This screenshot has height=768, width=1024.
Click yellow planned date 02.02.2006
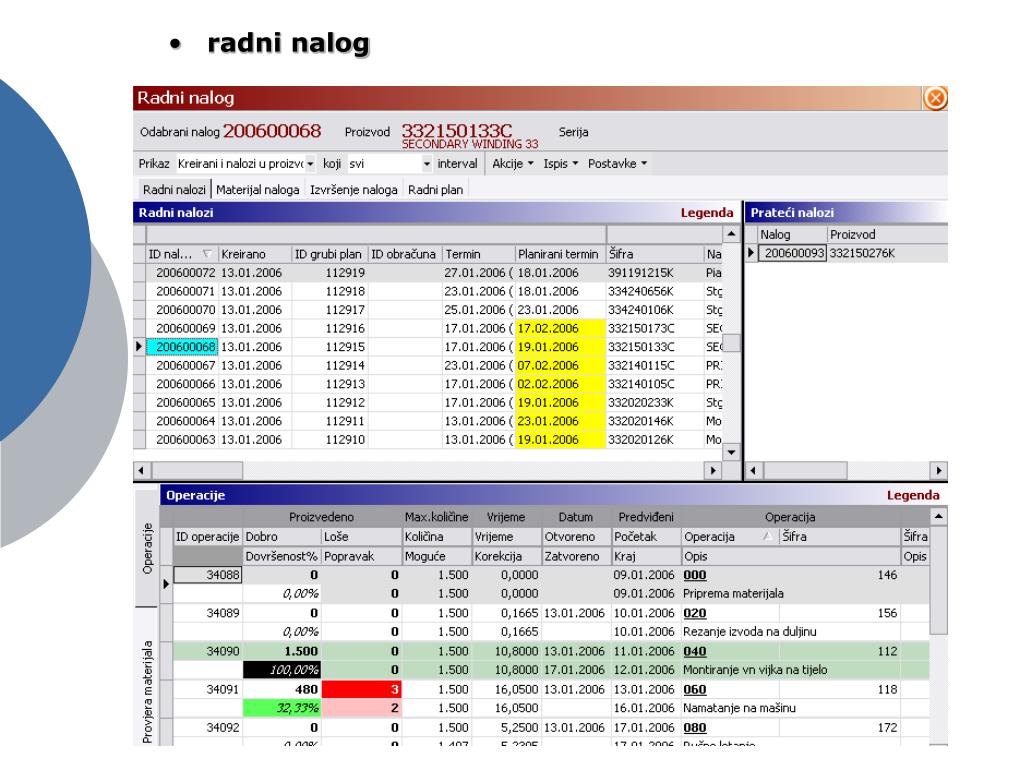[560, 384]
